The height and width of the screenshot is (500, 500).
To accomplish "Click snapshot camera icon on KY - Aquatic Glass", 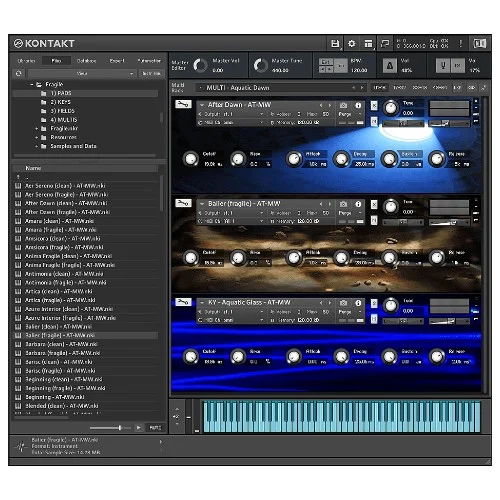I will tap(343, 303).
